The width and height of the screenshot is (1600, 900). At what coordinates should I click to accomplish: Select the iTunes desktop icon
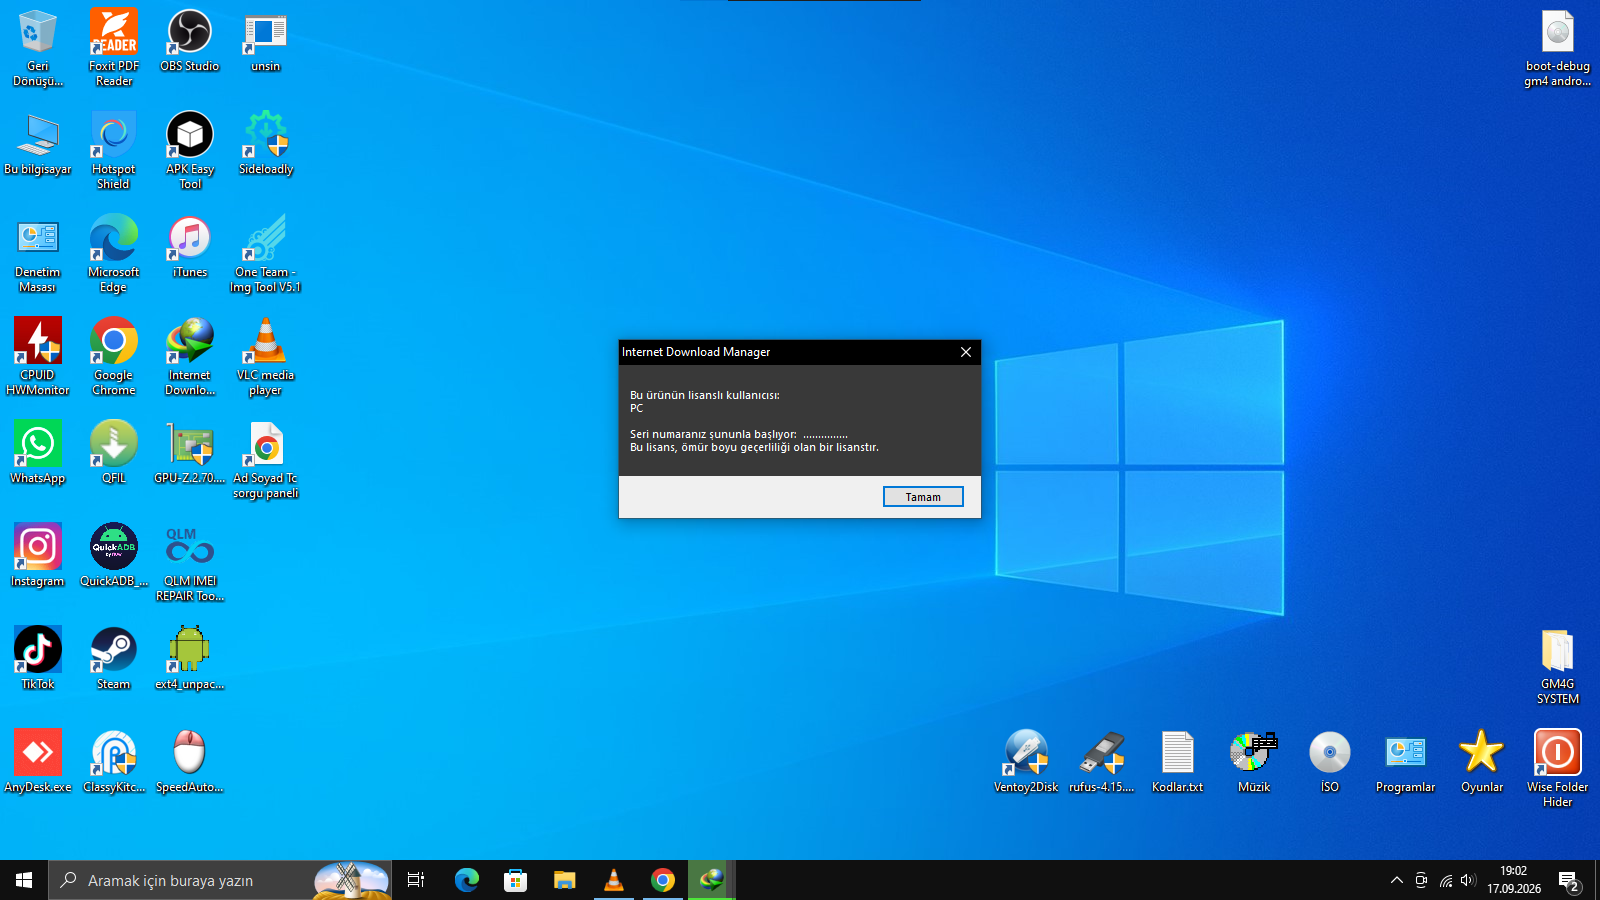pyautogui.click(x=190, y=247)
